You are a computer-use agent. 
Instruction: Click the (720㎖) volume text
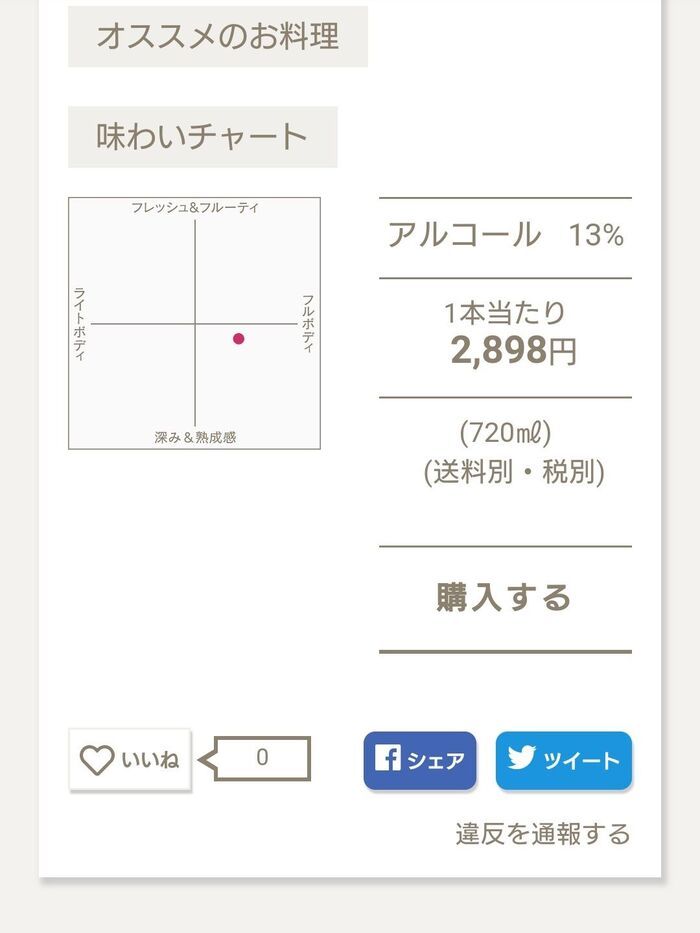tap(505, 434)
